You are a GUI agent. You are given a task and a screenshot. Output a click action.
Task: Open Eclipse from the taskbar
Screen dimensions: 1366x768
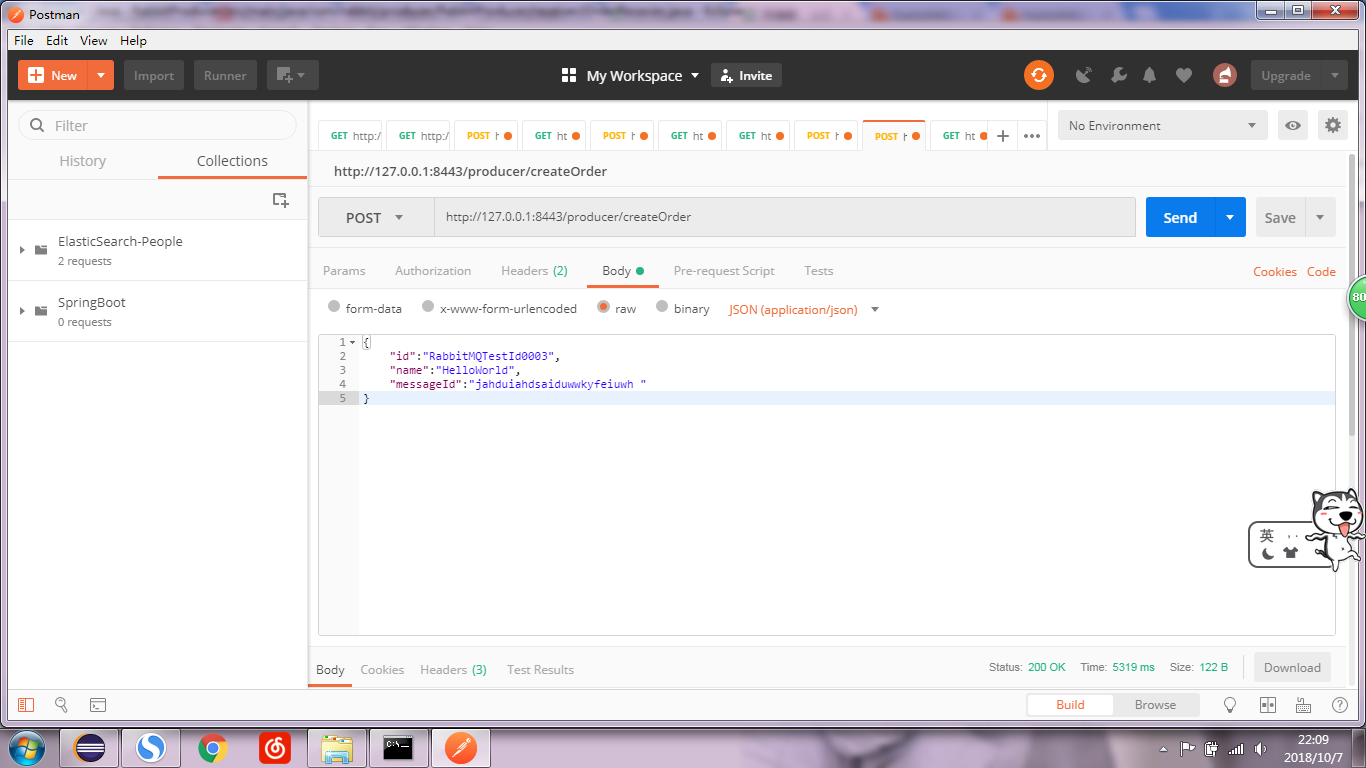tap(90, 748)
